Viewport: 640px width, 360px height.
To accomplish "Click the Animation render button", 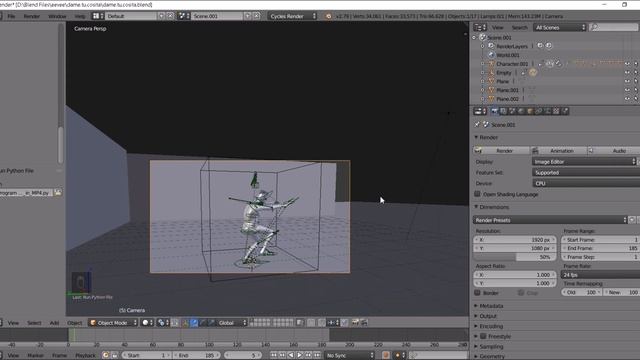I will 558,151.
